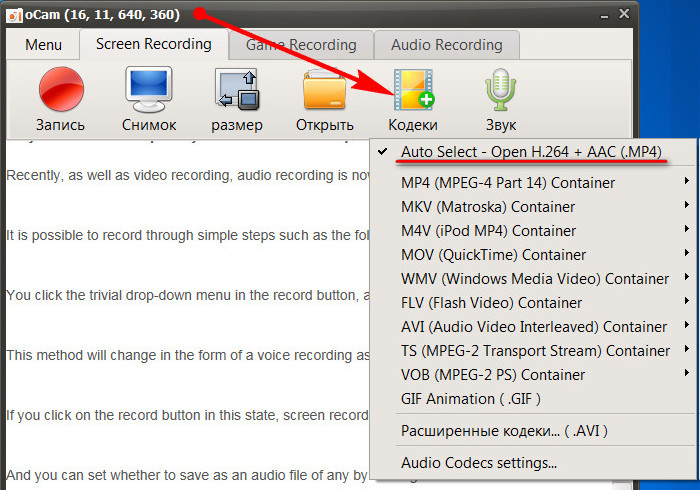700x490 pixels.
Task: Choose Расширенные кодеки... (.AVI)
Action: tap(533, 431)
